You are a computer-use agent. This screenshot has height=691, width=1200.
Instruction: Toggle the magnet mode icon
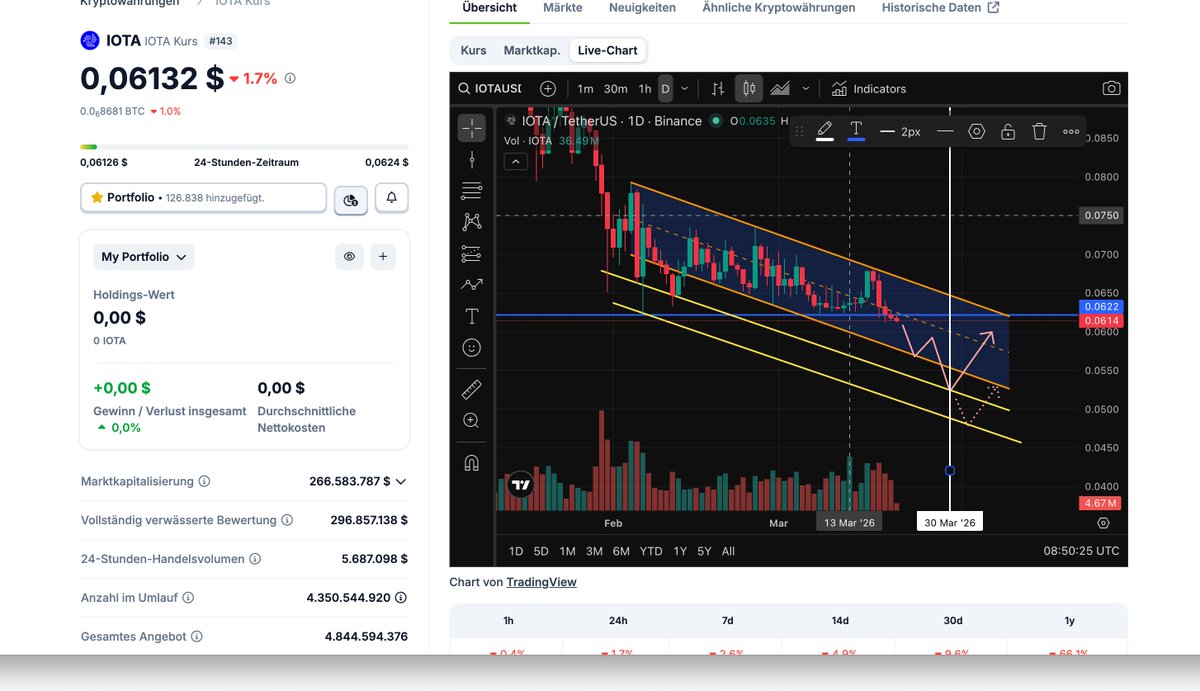pos(472,462)
